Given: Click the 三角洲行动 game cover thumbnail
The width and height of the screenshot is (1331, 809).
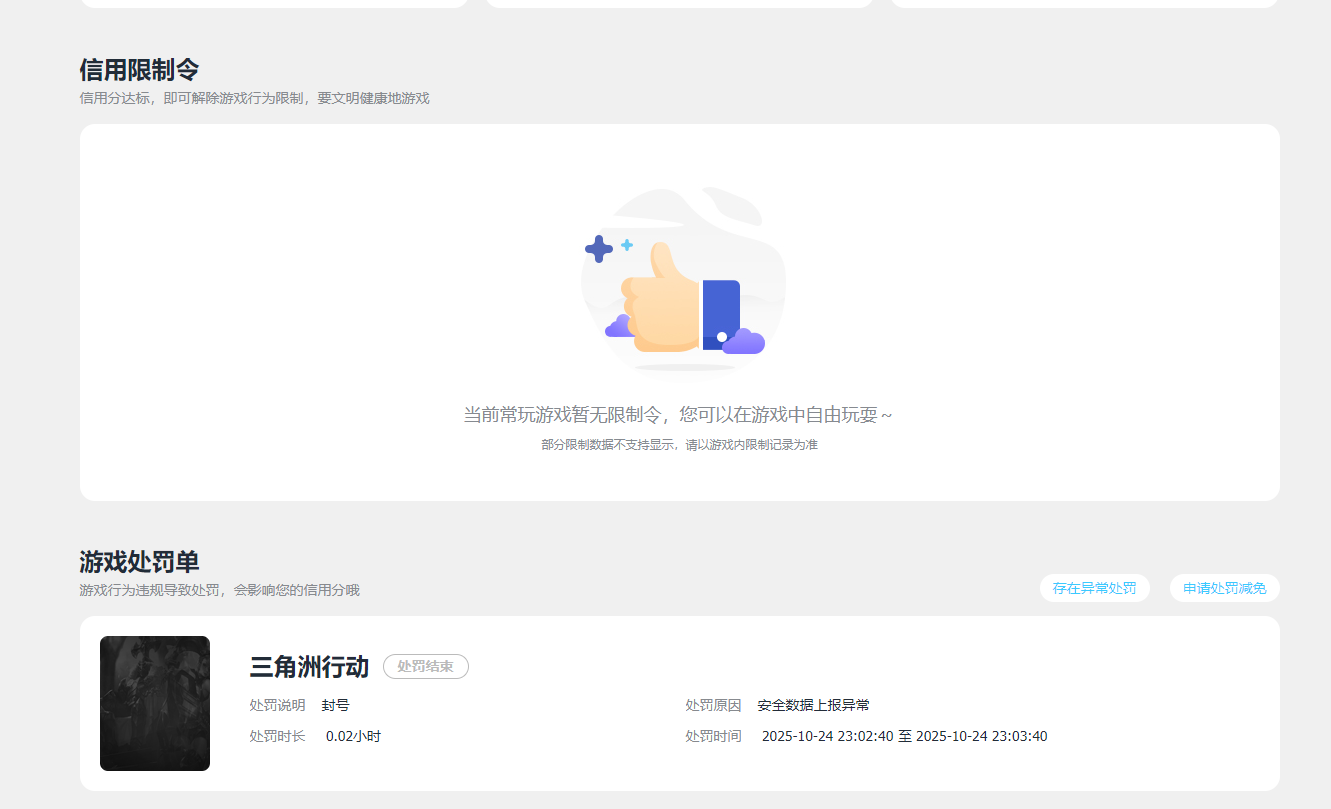Looking at the screenshot, I should click(x=154, y=703).
